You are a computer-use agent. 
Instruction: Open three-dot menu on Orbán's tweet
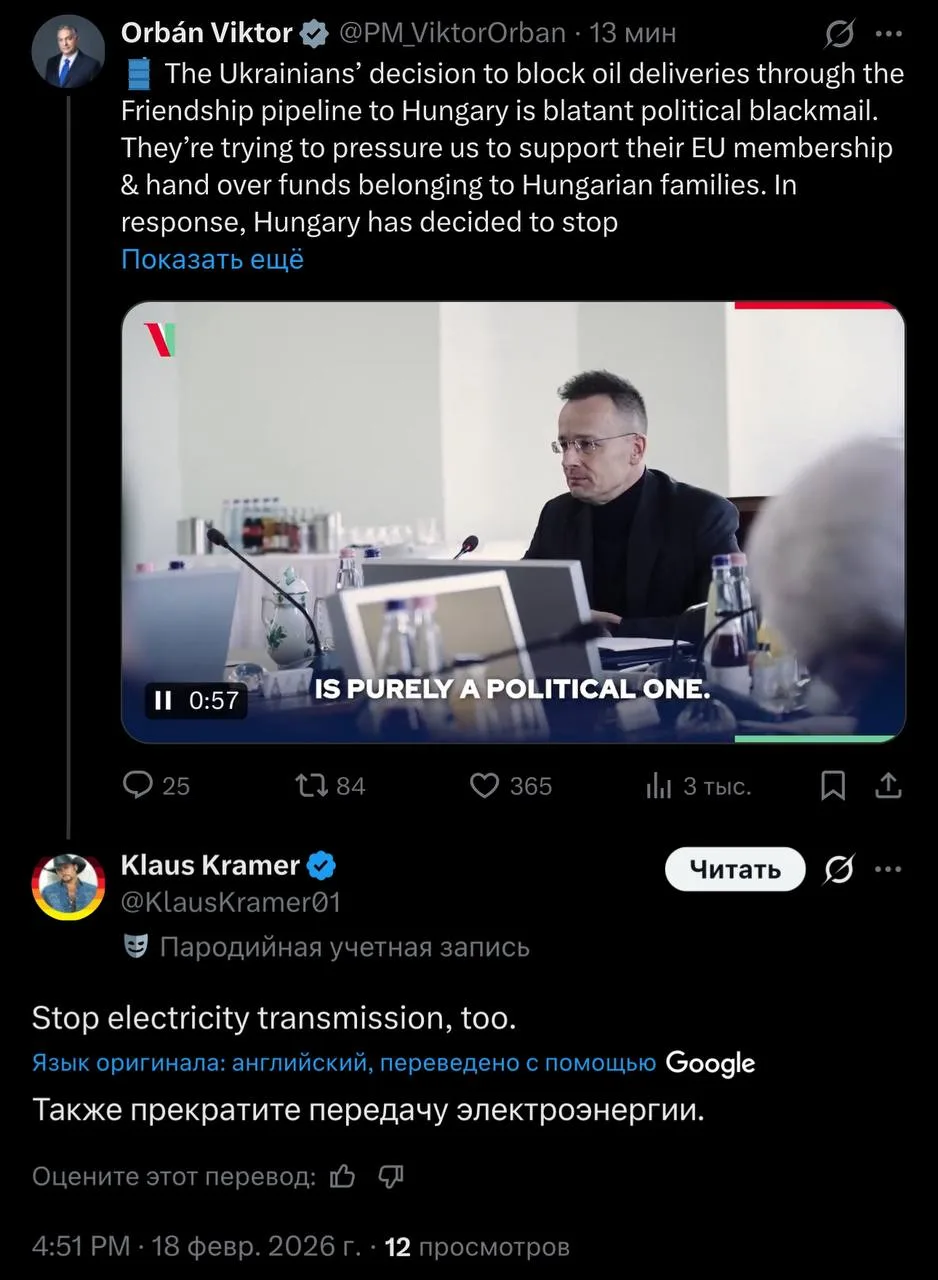(888, 33)
